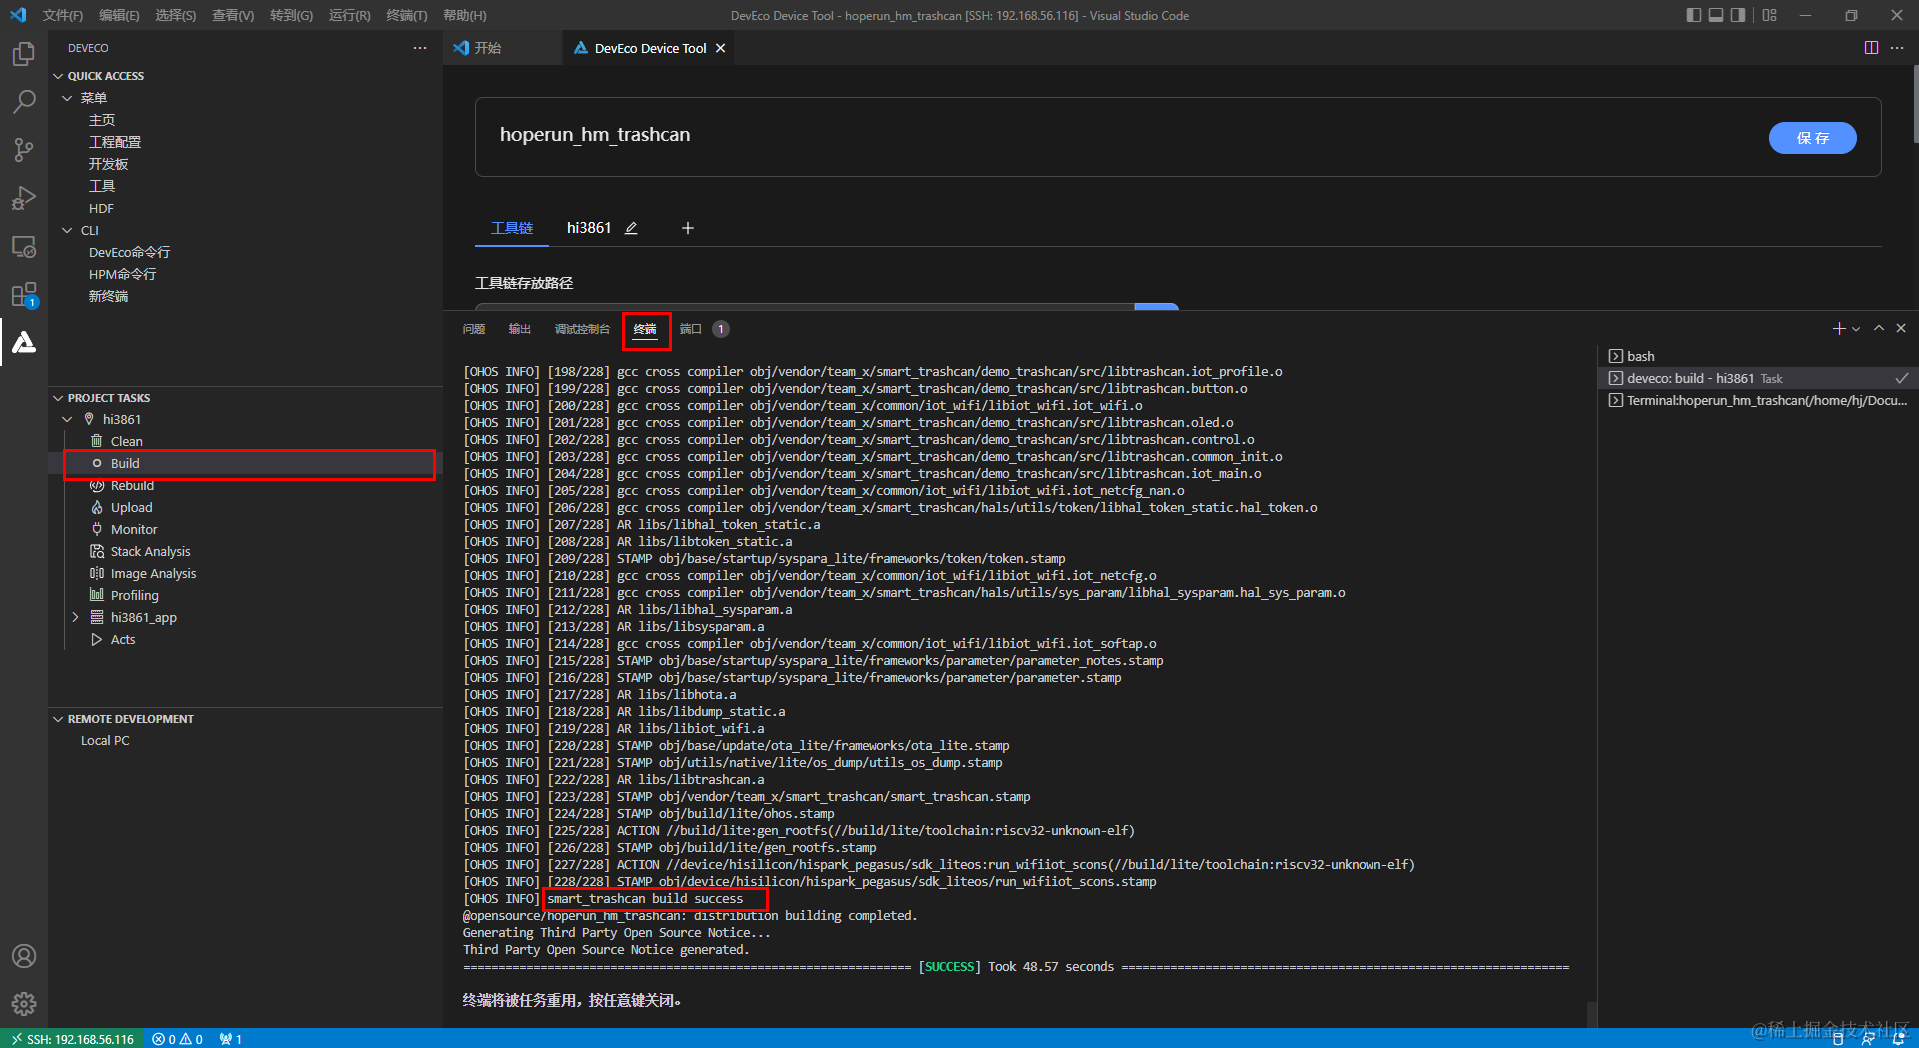Switch to the 输出 panel tab
The height and width of the screenshot is (1048, 1919).
pyautogui.click(x=520, y=329)
